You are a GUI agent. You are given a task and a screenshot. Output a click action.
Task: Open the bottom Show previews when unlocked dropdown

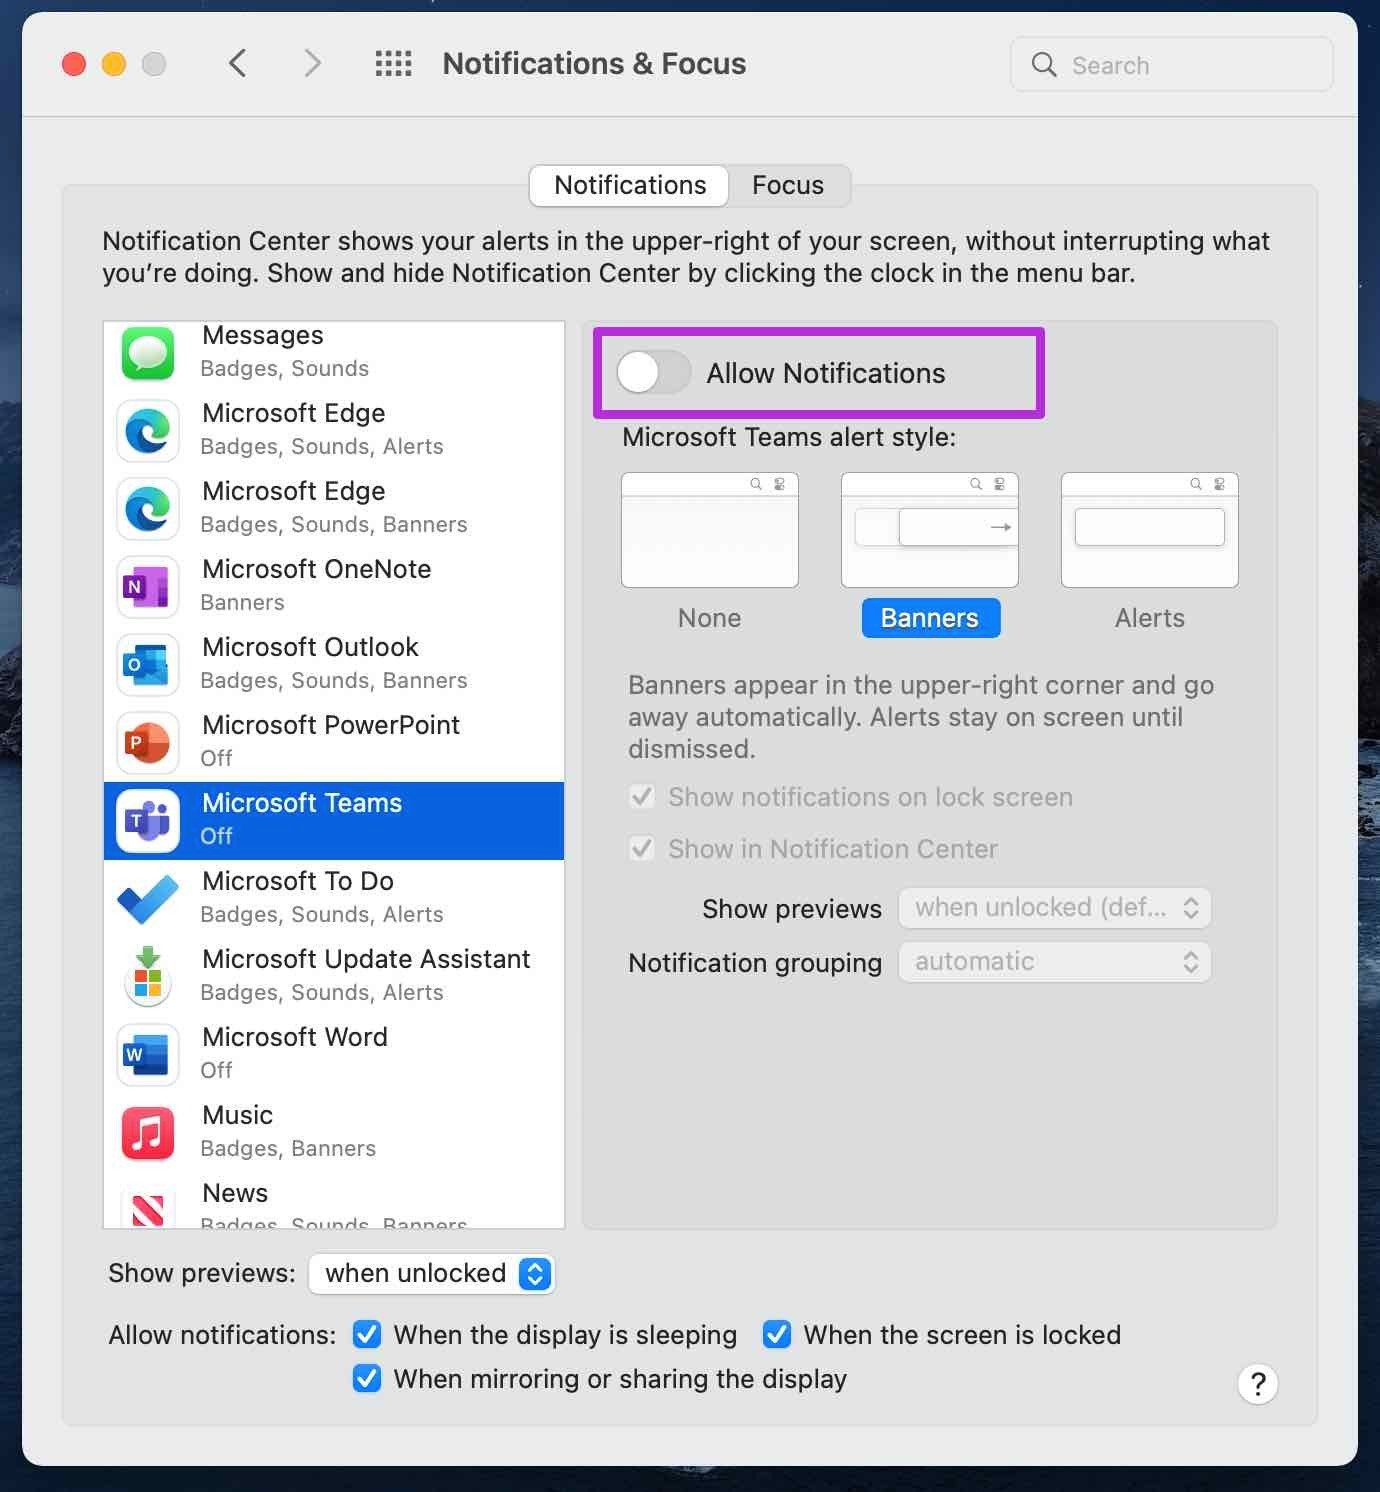[431, 1273]
